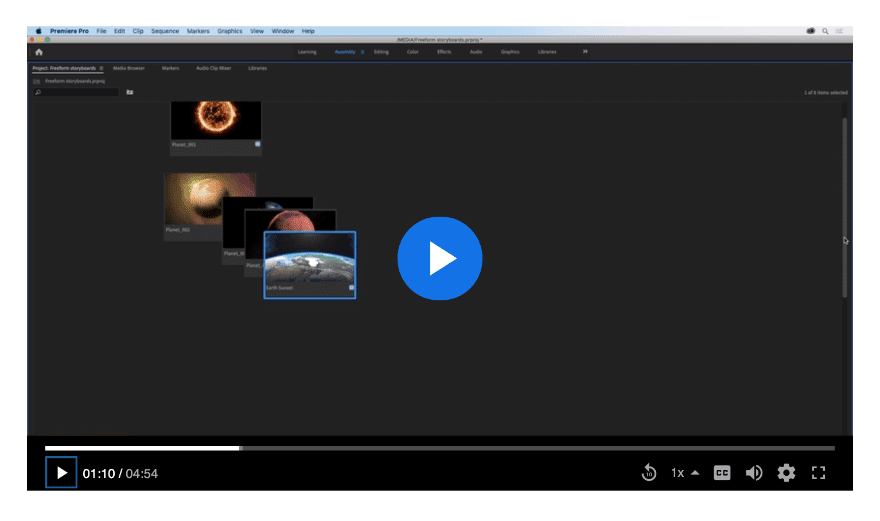Click the Premiere Pro home icon
Image resolution: width=880 pixels, height=521 pixels.
[39, 51]
